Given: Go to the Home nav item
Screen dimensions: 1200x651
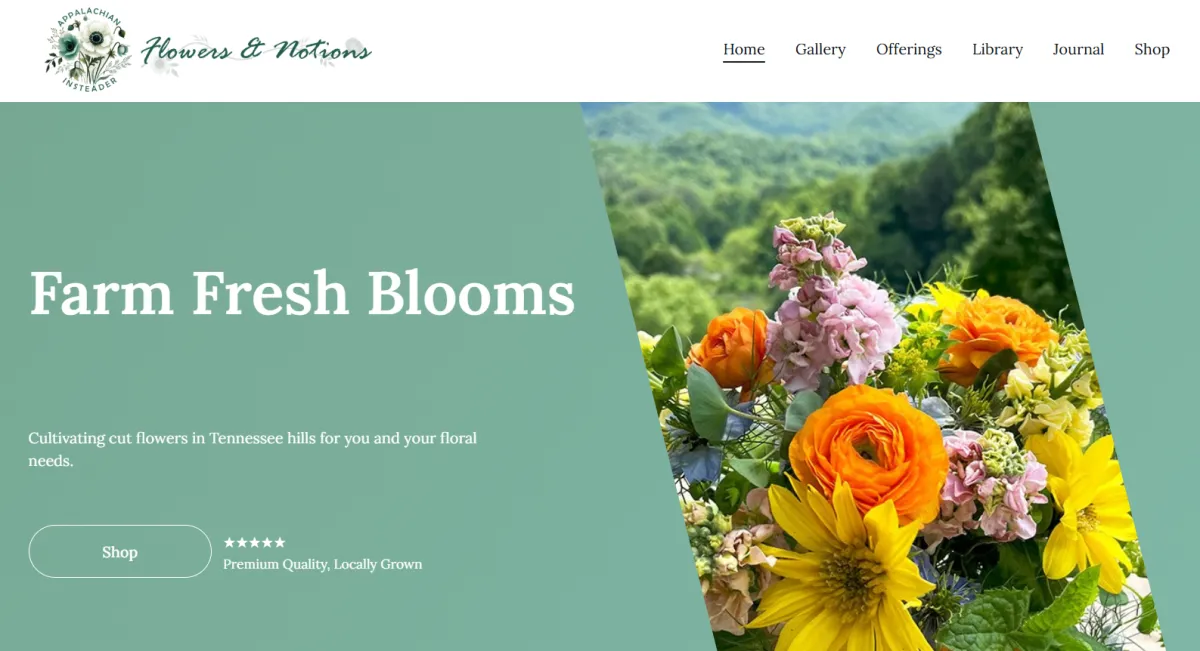Looking at the screenshot, I should (744, 49).
